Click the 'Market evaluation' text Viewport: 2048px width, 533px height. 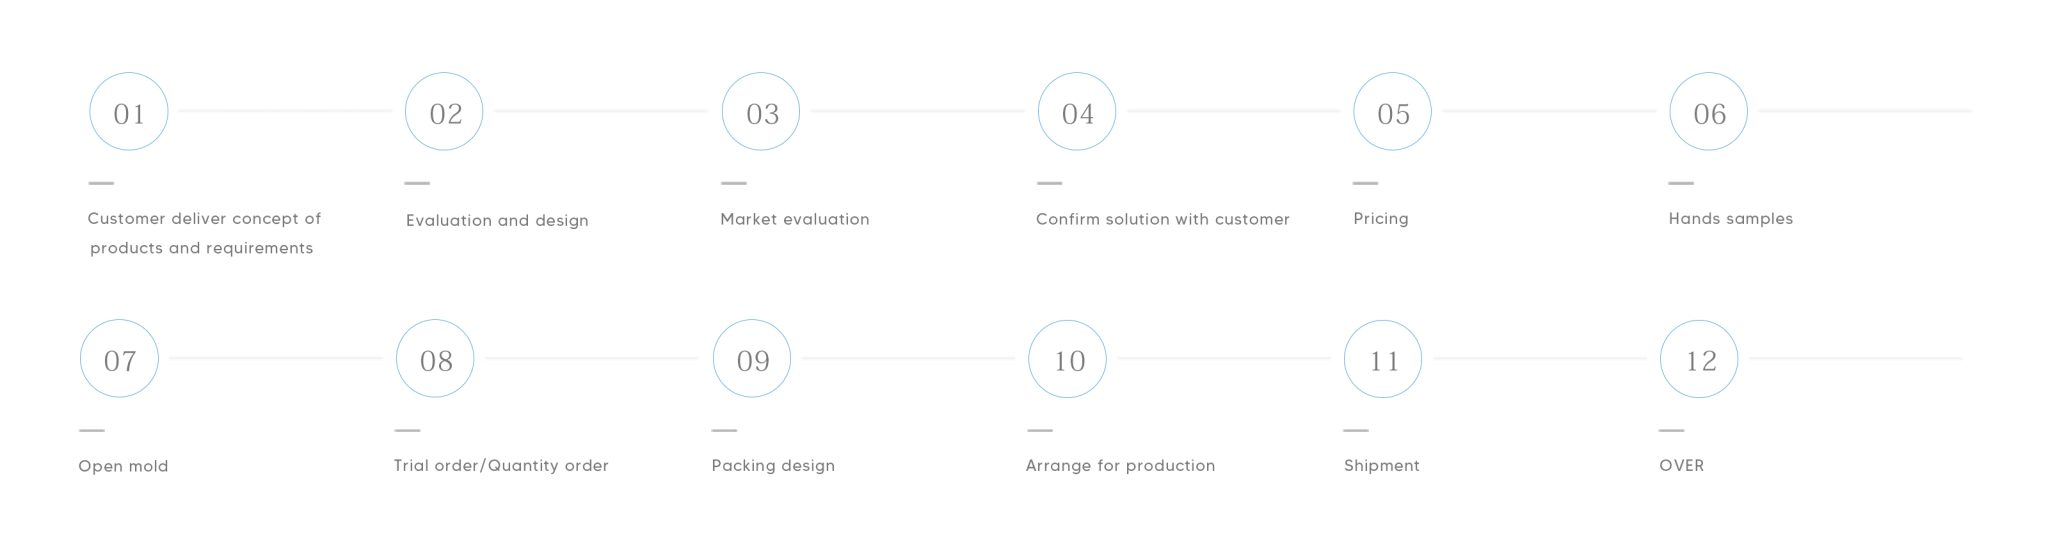coord(795,219)
